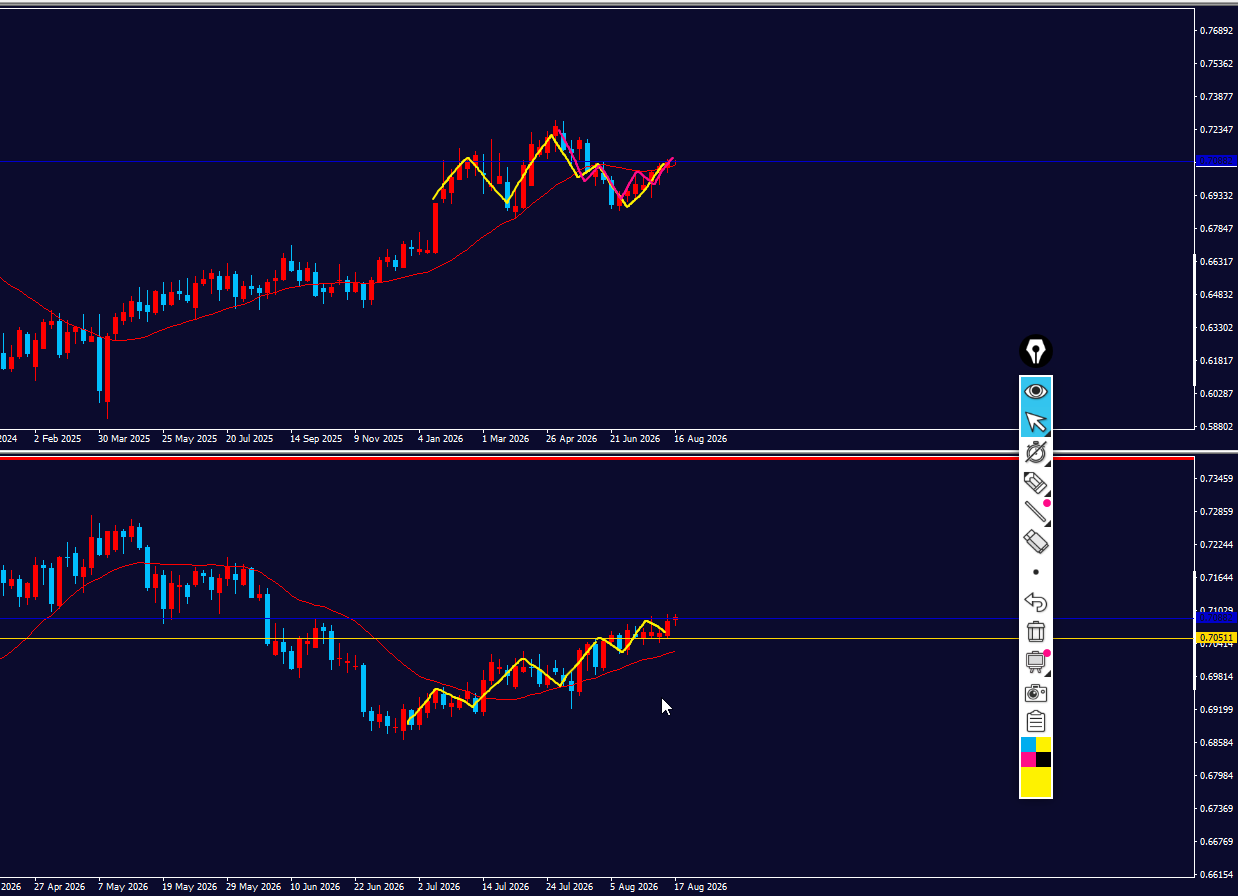Screen dimensions: 1238x896
Task: Click the 5 Aug 2026 date label
Action: point(634,887)
